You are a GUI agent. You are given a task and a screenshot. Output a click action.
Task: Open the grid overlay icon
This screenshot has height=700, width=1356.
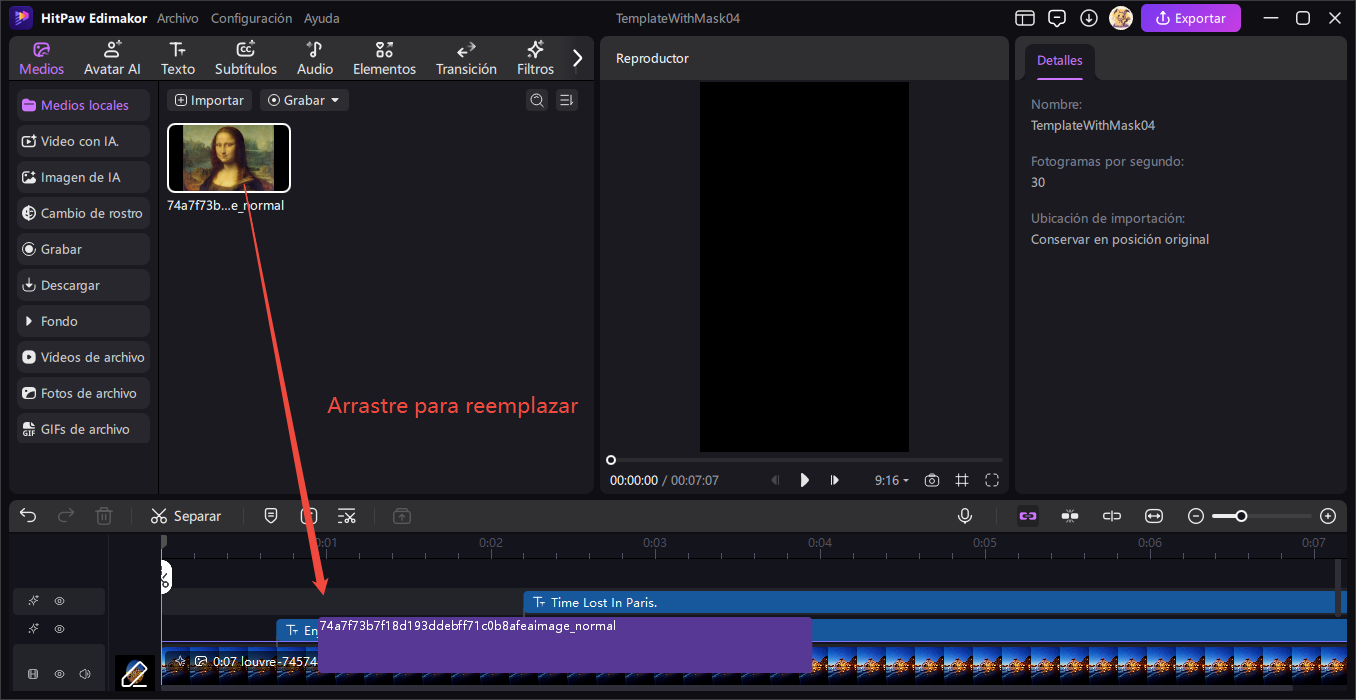961,480
